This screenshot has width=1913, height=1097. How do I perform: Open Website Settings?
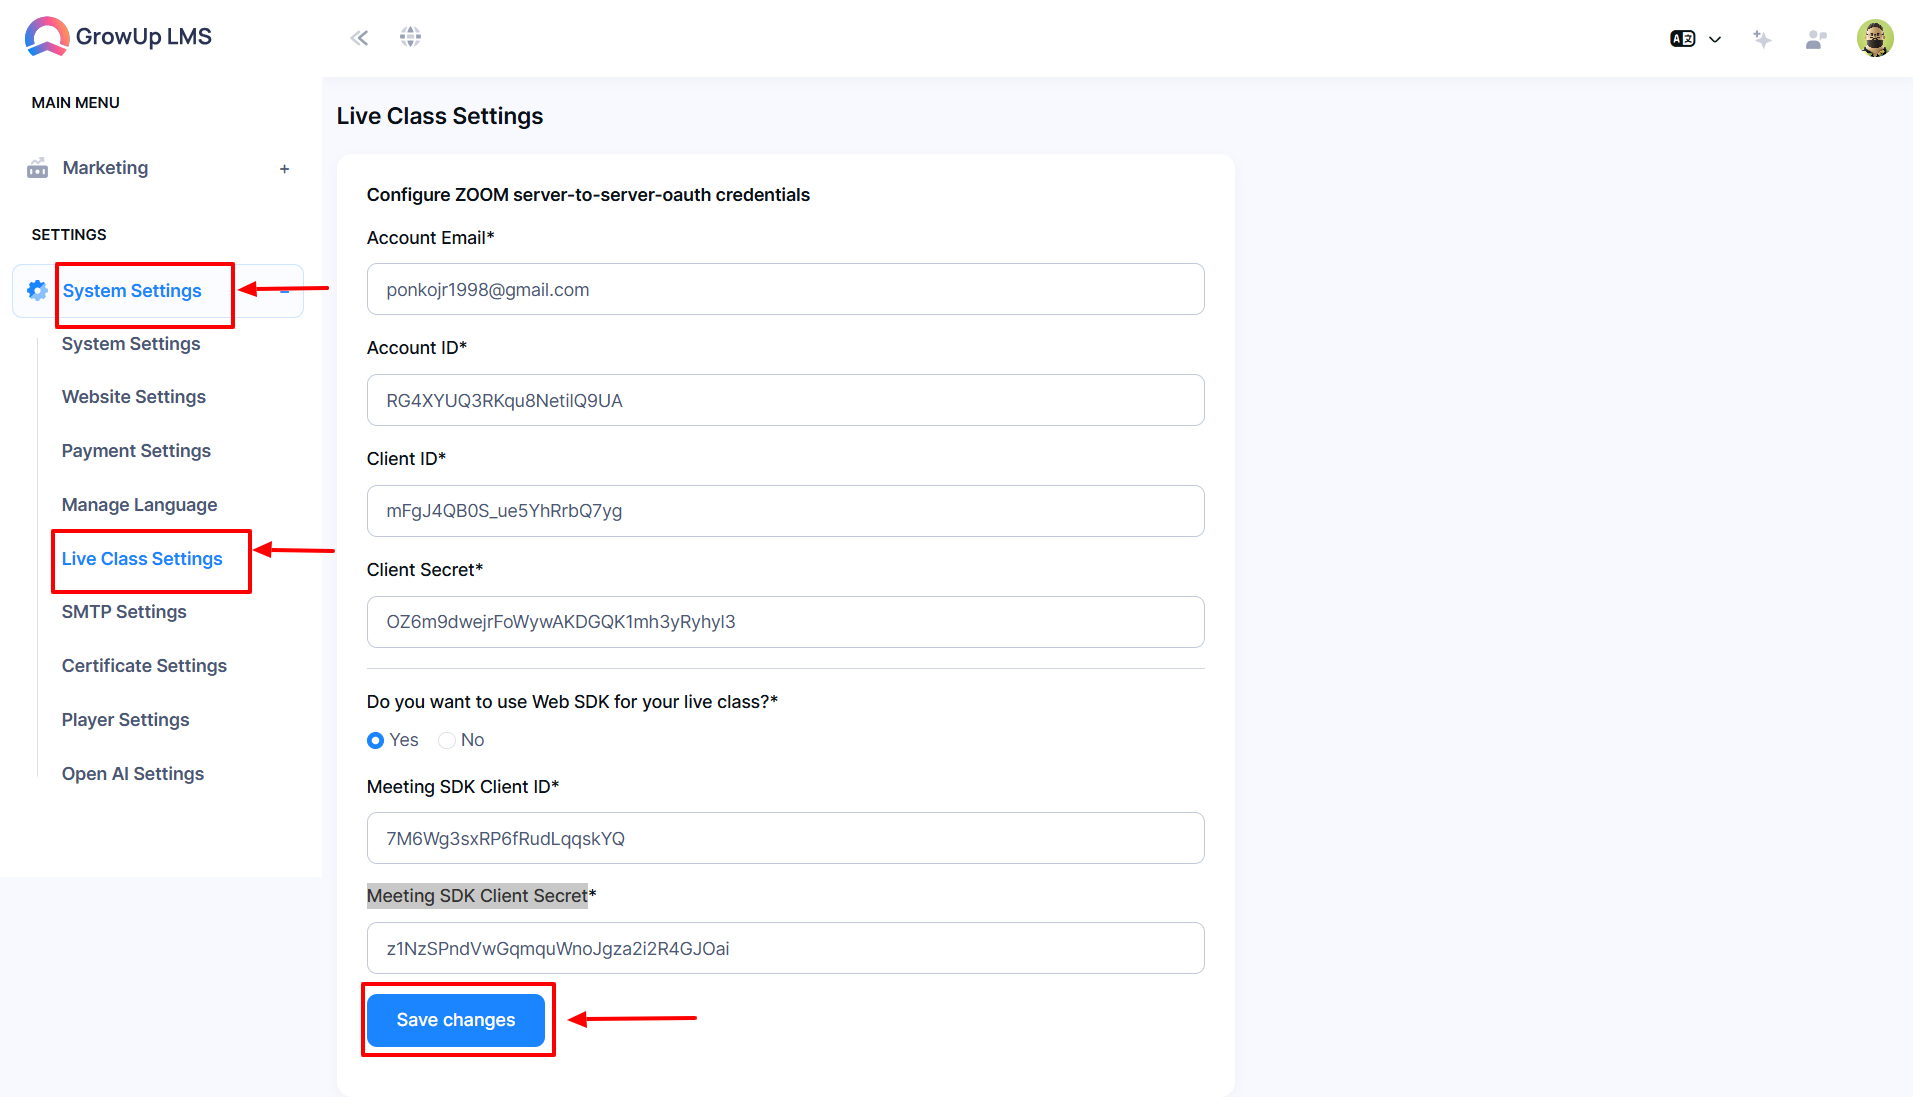(x=134, y=397)
